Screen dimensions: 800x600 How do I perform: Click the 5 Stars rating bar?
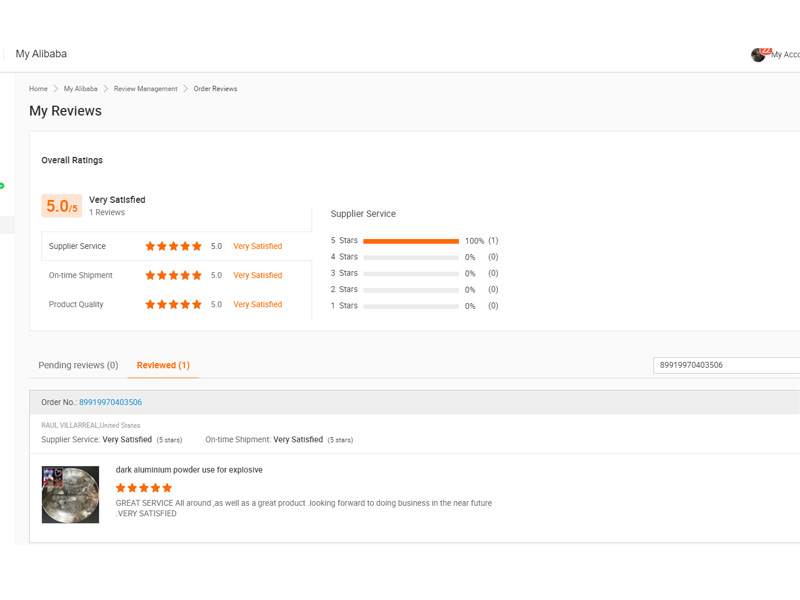tap(411, 241)
